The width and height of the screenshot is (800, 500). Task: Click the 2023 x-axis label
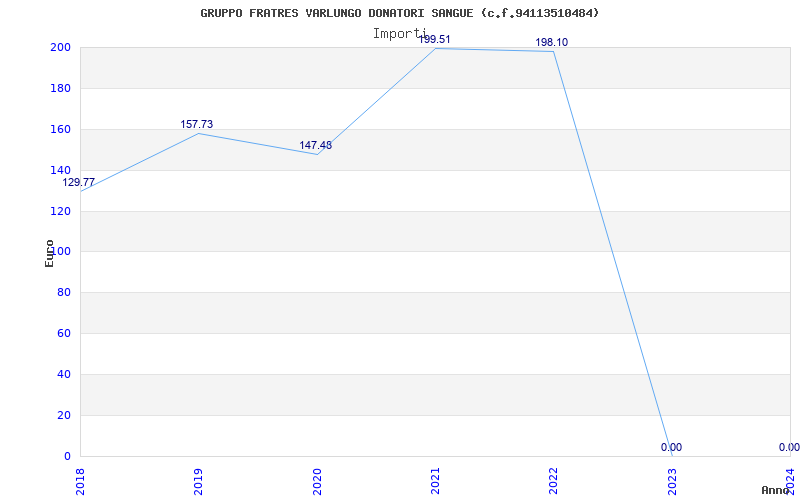point(672,481)
